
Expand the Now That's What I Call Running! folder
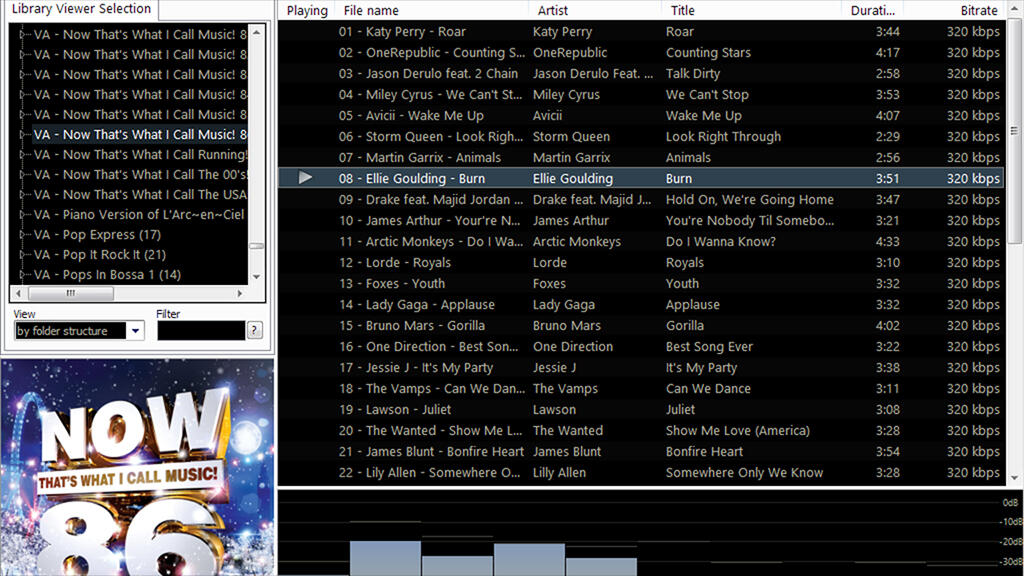point(22,155)
